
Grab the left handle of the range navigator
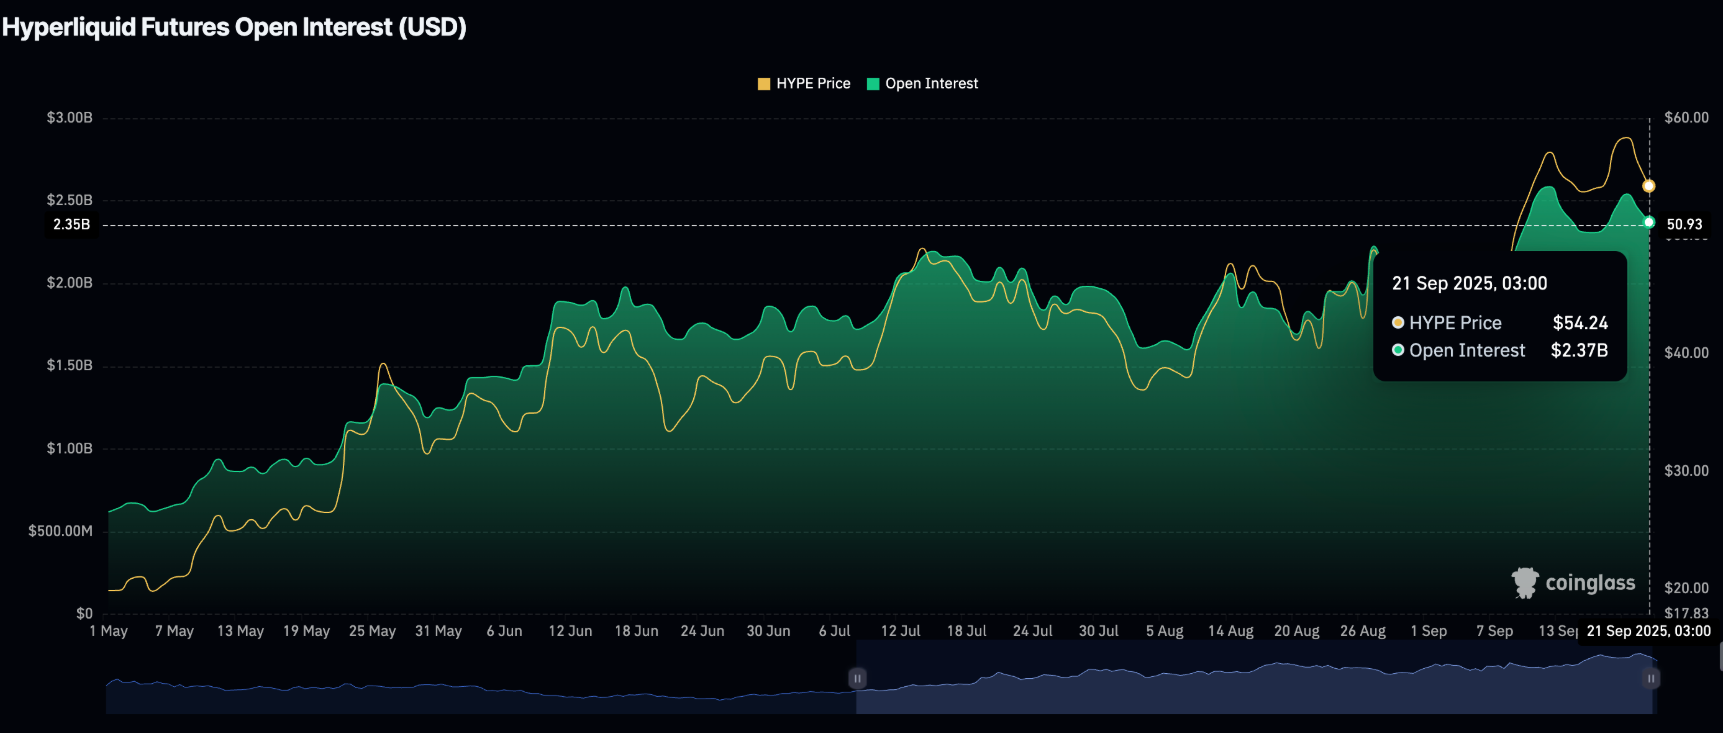857,678
